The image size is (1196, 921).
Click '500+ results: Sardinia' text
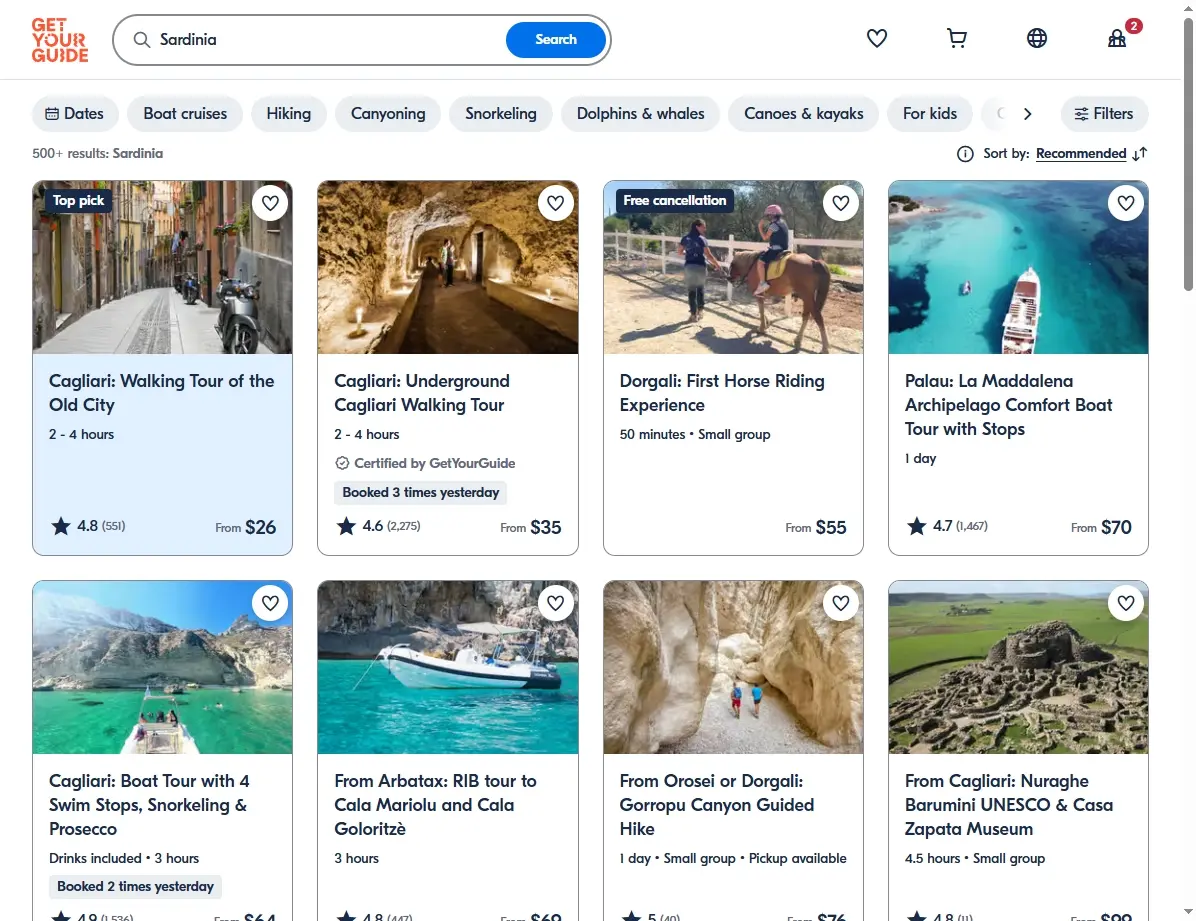pyautogui.click(x=98, y=153)
